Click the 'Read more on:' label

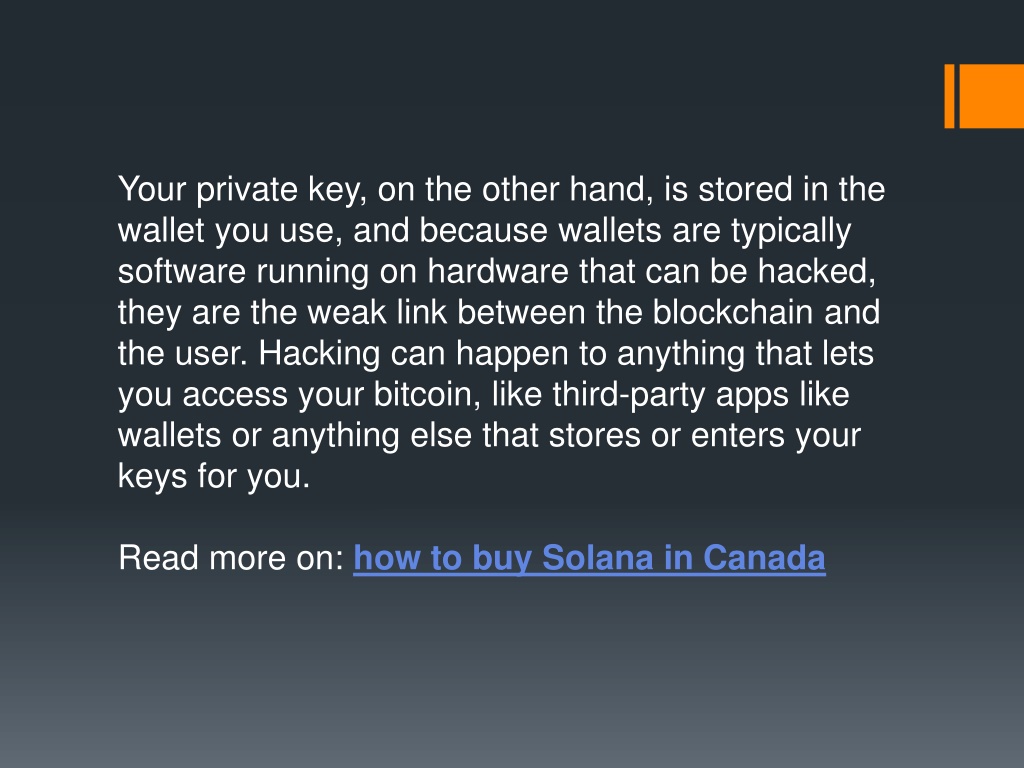pyautogui.click(x=231, y=558)
